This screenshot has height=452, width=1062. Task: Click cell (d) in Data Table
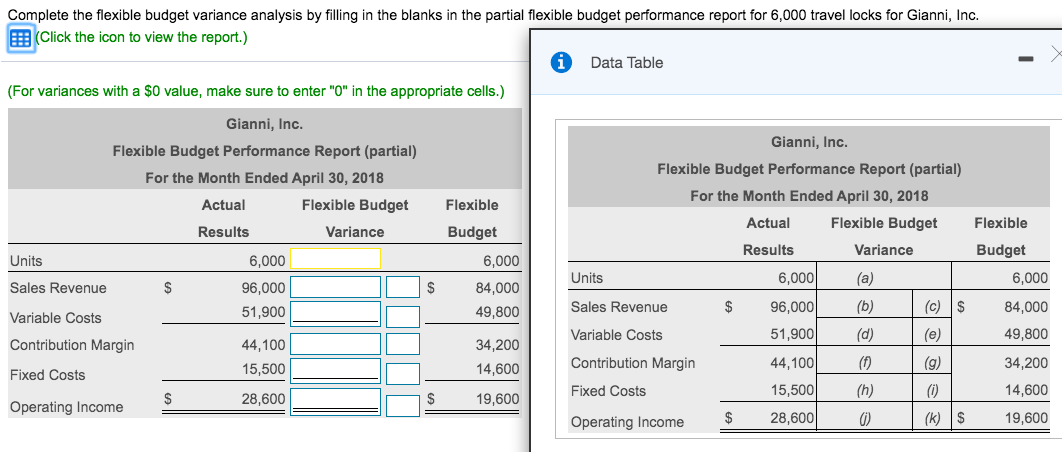[864, 333]
